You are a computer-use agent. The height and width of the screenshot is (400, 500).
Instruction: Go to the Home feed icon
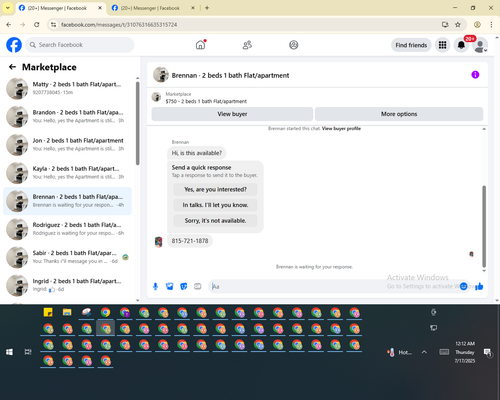(x=200, y=45)
